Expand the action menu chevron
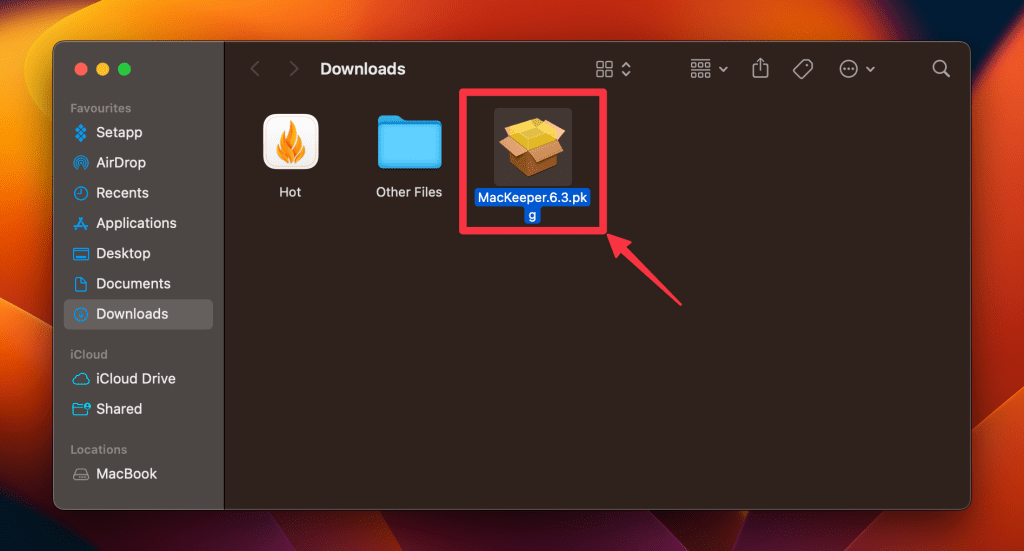Image resolution: width=1024 pixels, height=551 pixels. [871, 69]
